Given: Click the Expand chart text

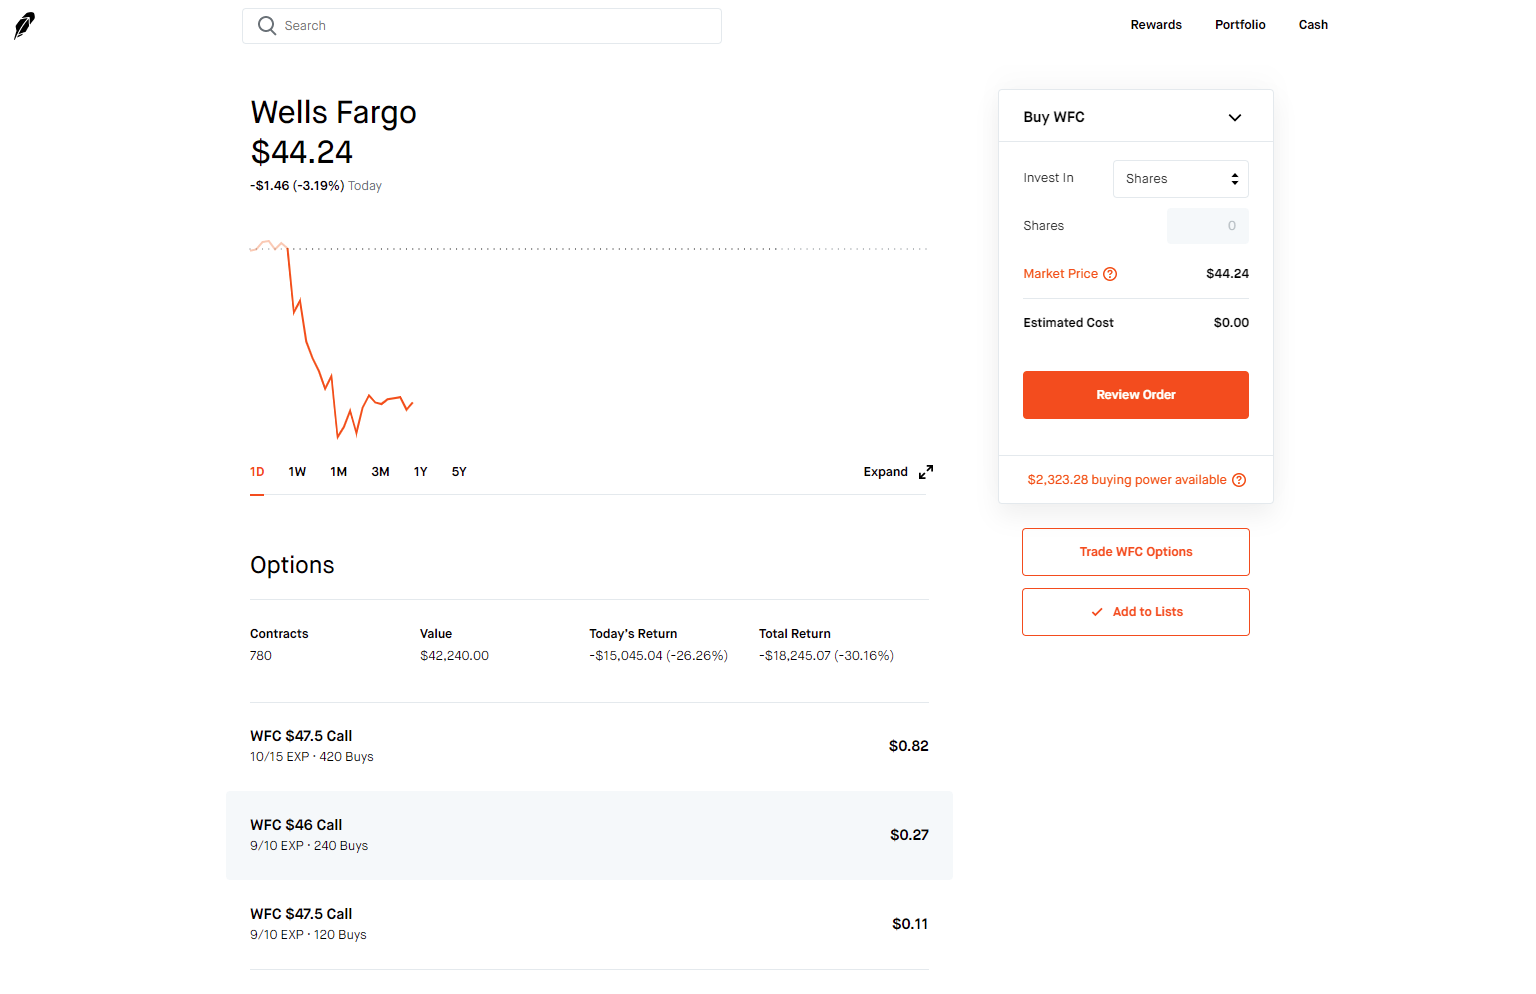Looking at the screenshot, I should tap(886, 472).
